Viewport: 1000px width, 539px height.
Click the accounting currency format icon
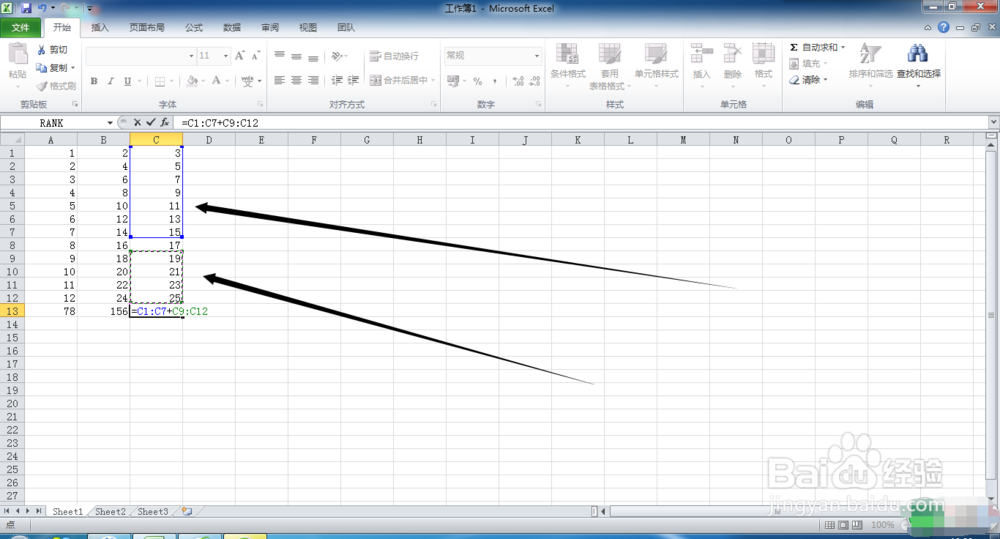tap(453, 81)
